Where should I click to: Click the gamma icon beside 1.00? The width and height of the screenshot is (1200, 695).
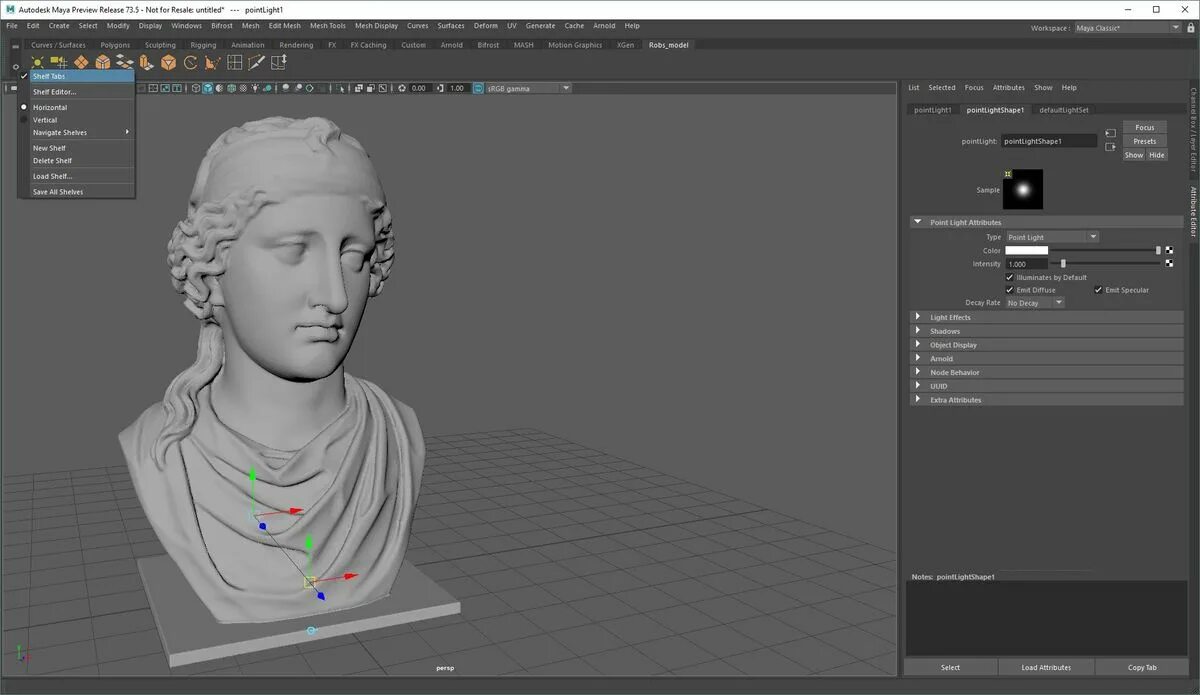[x=440, y=88]
